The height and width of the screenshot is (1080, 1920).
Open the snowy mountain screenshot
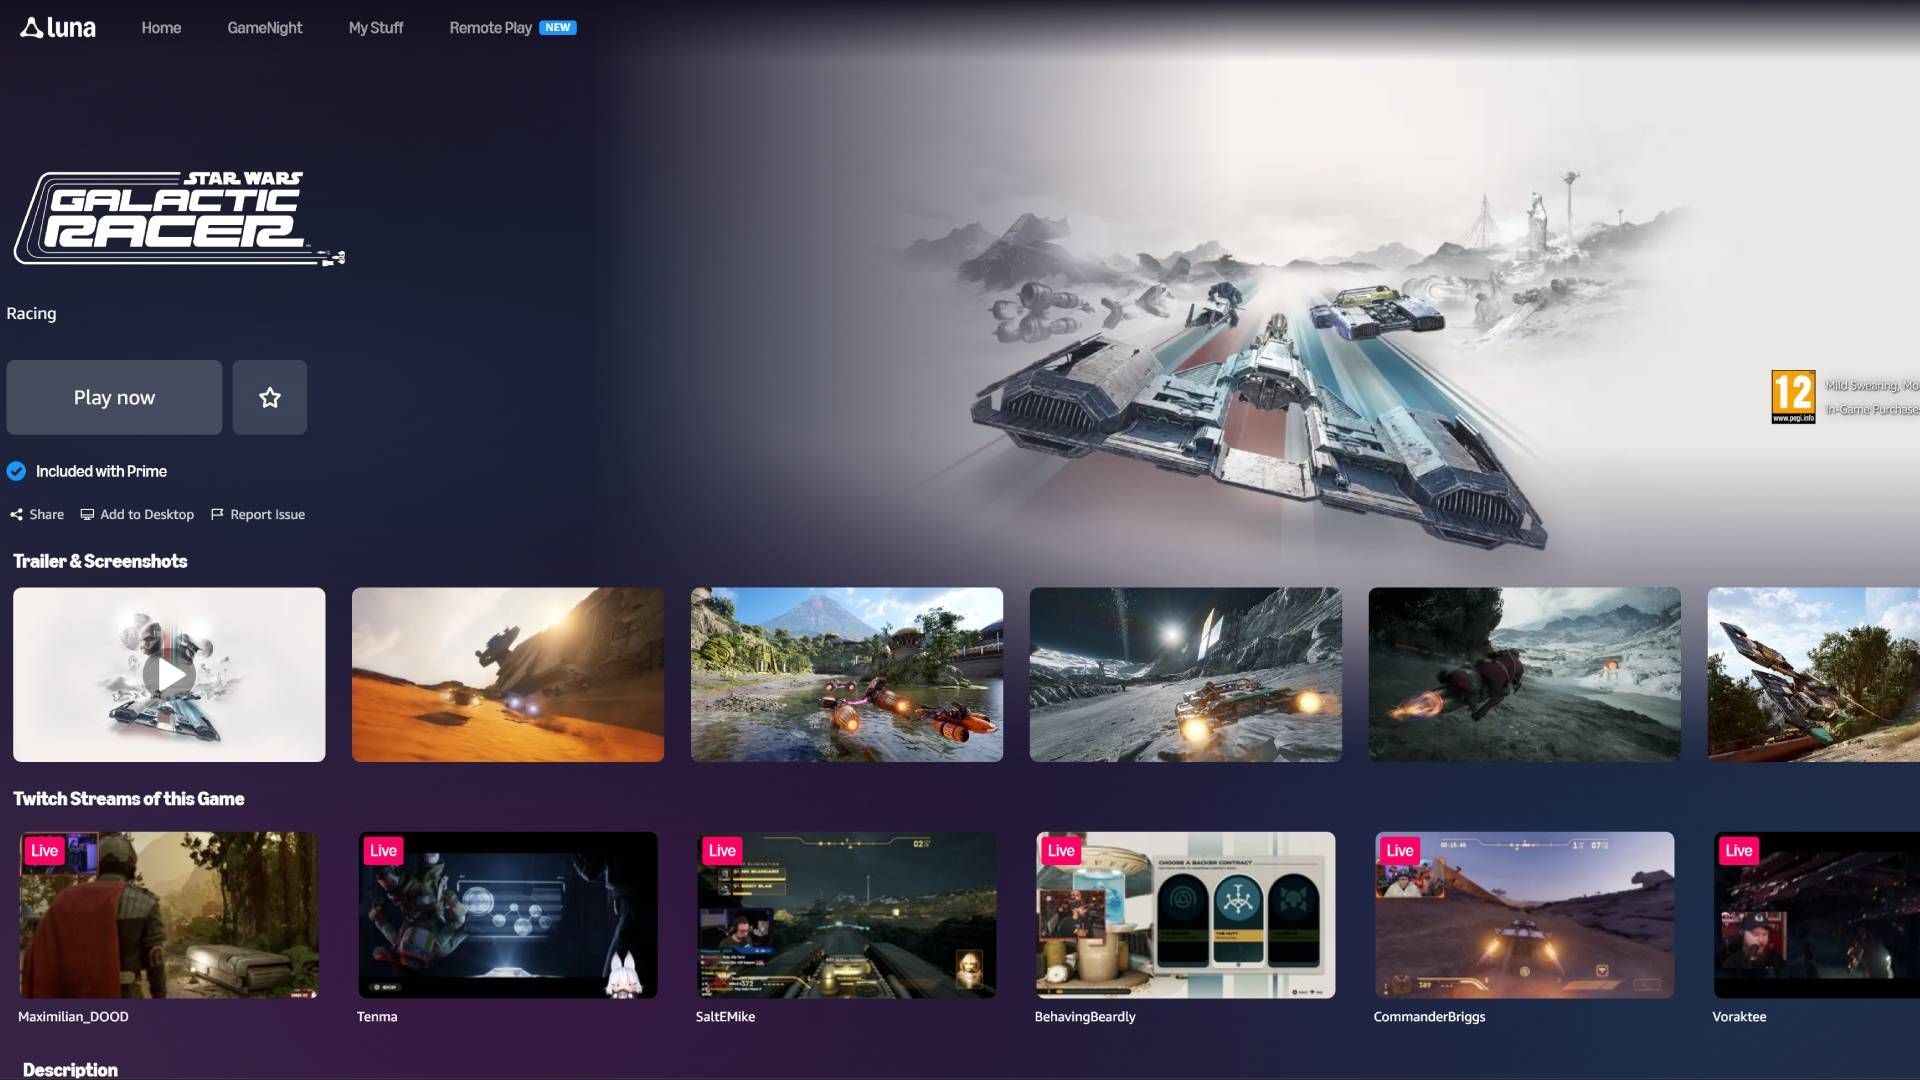pos(1525,675)
